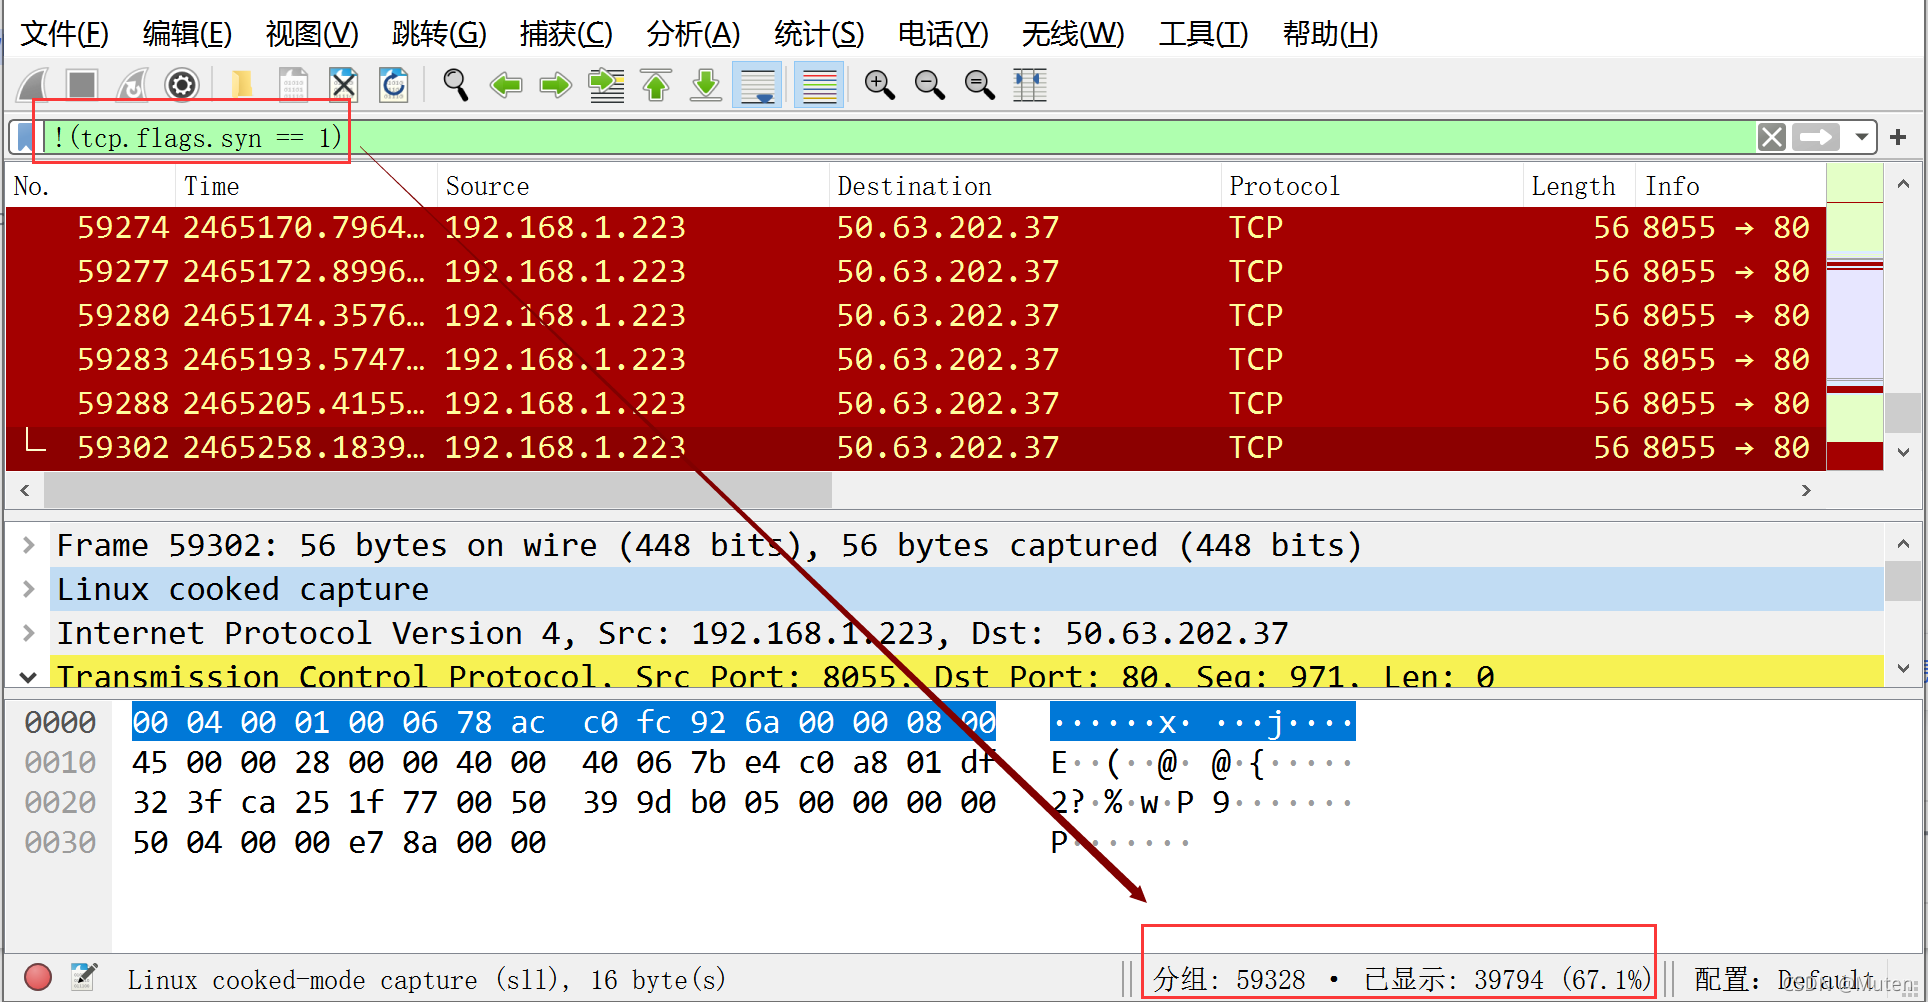Click the restart capture fin icon
1928x1002 pixels.
pyautogui.click(x=132, y=85)
